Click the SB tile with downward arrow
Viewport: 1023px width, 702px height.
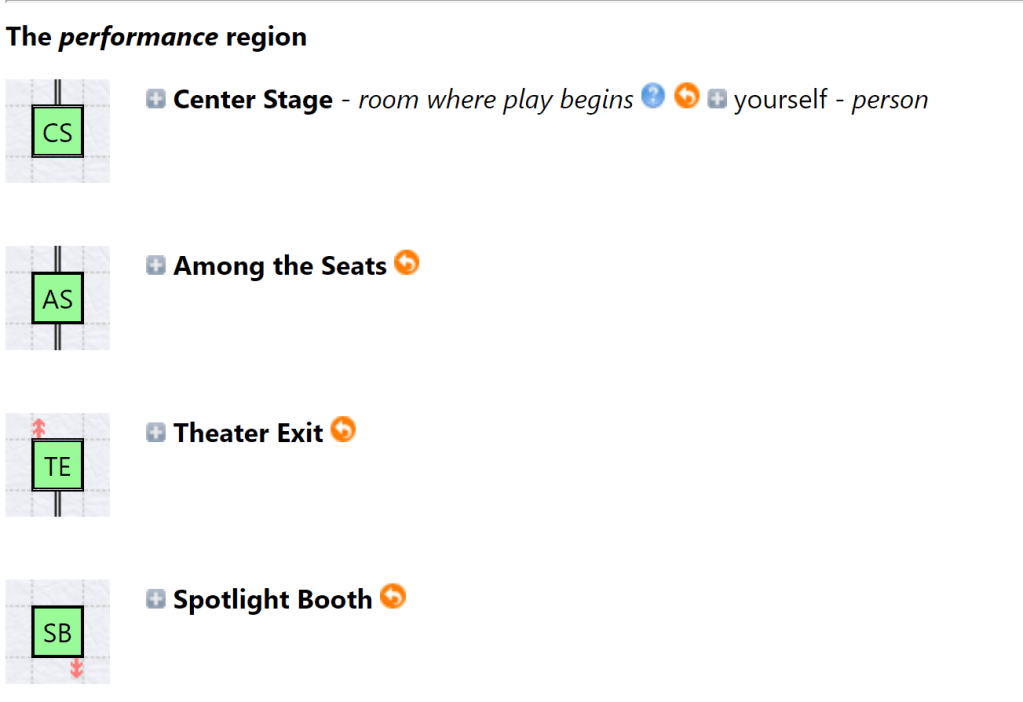(x=57, y=631)
